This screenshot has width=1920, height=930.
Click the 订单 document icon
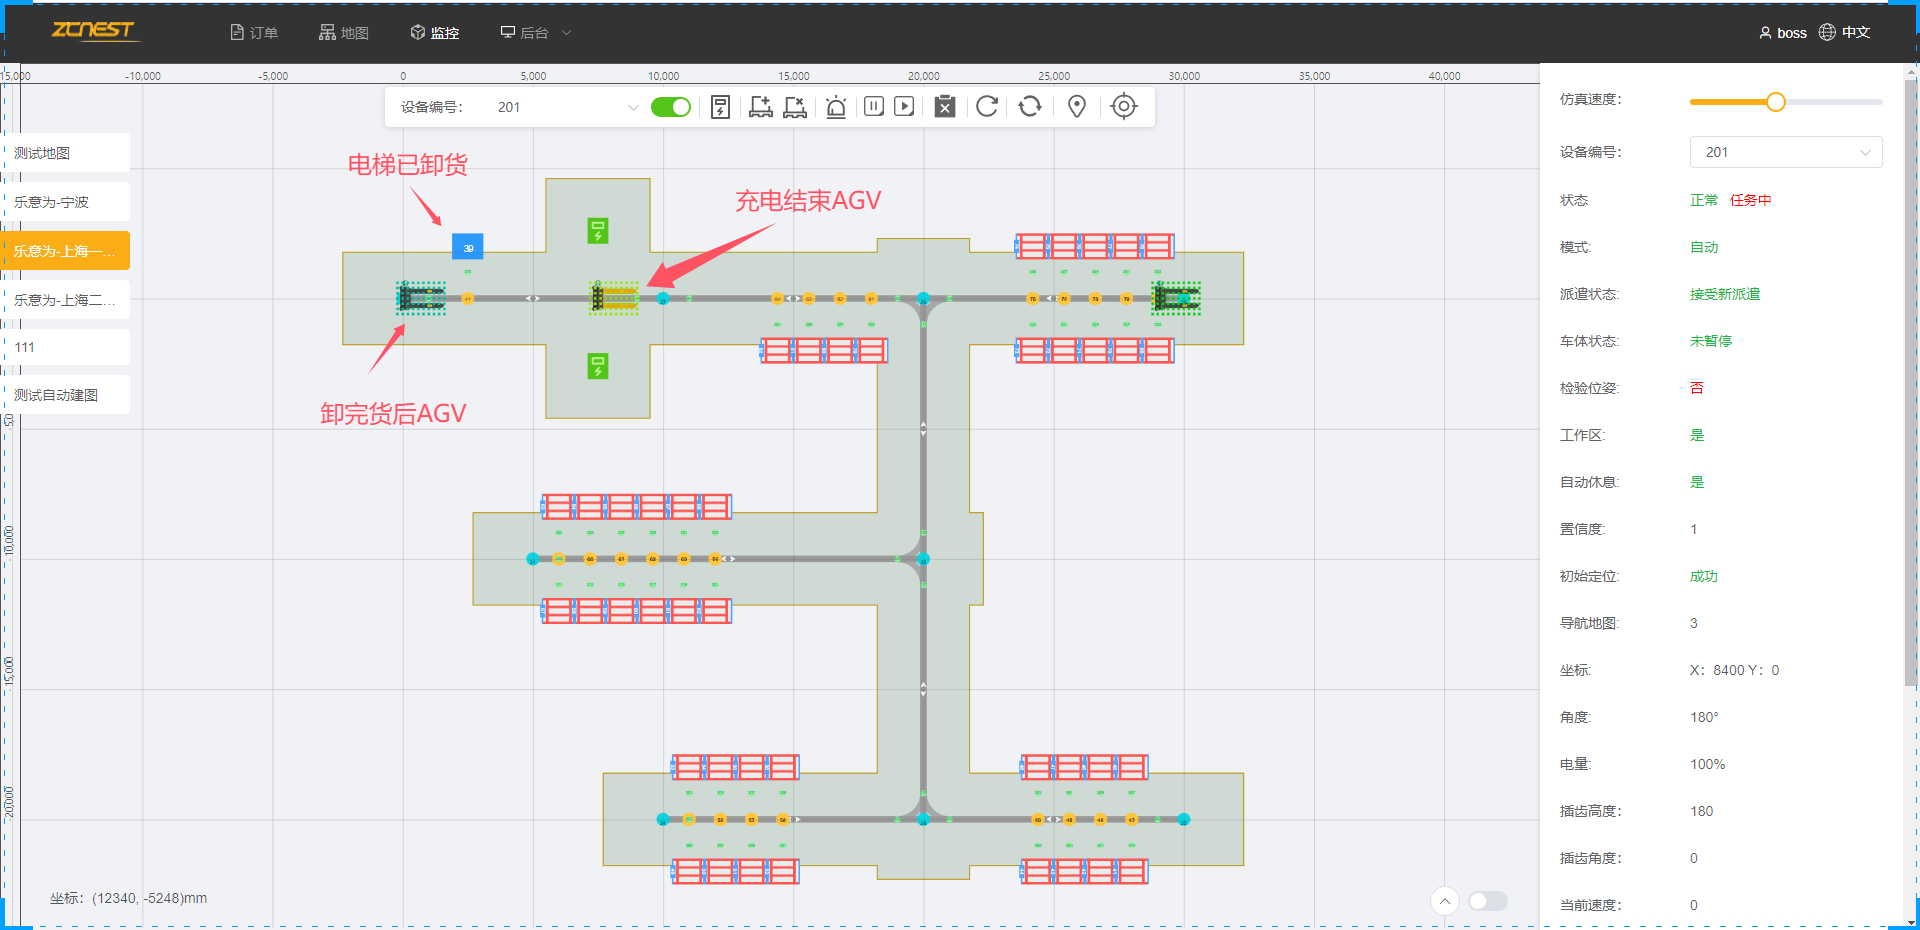click(237, 33)
